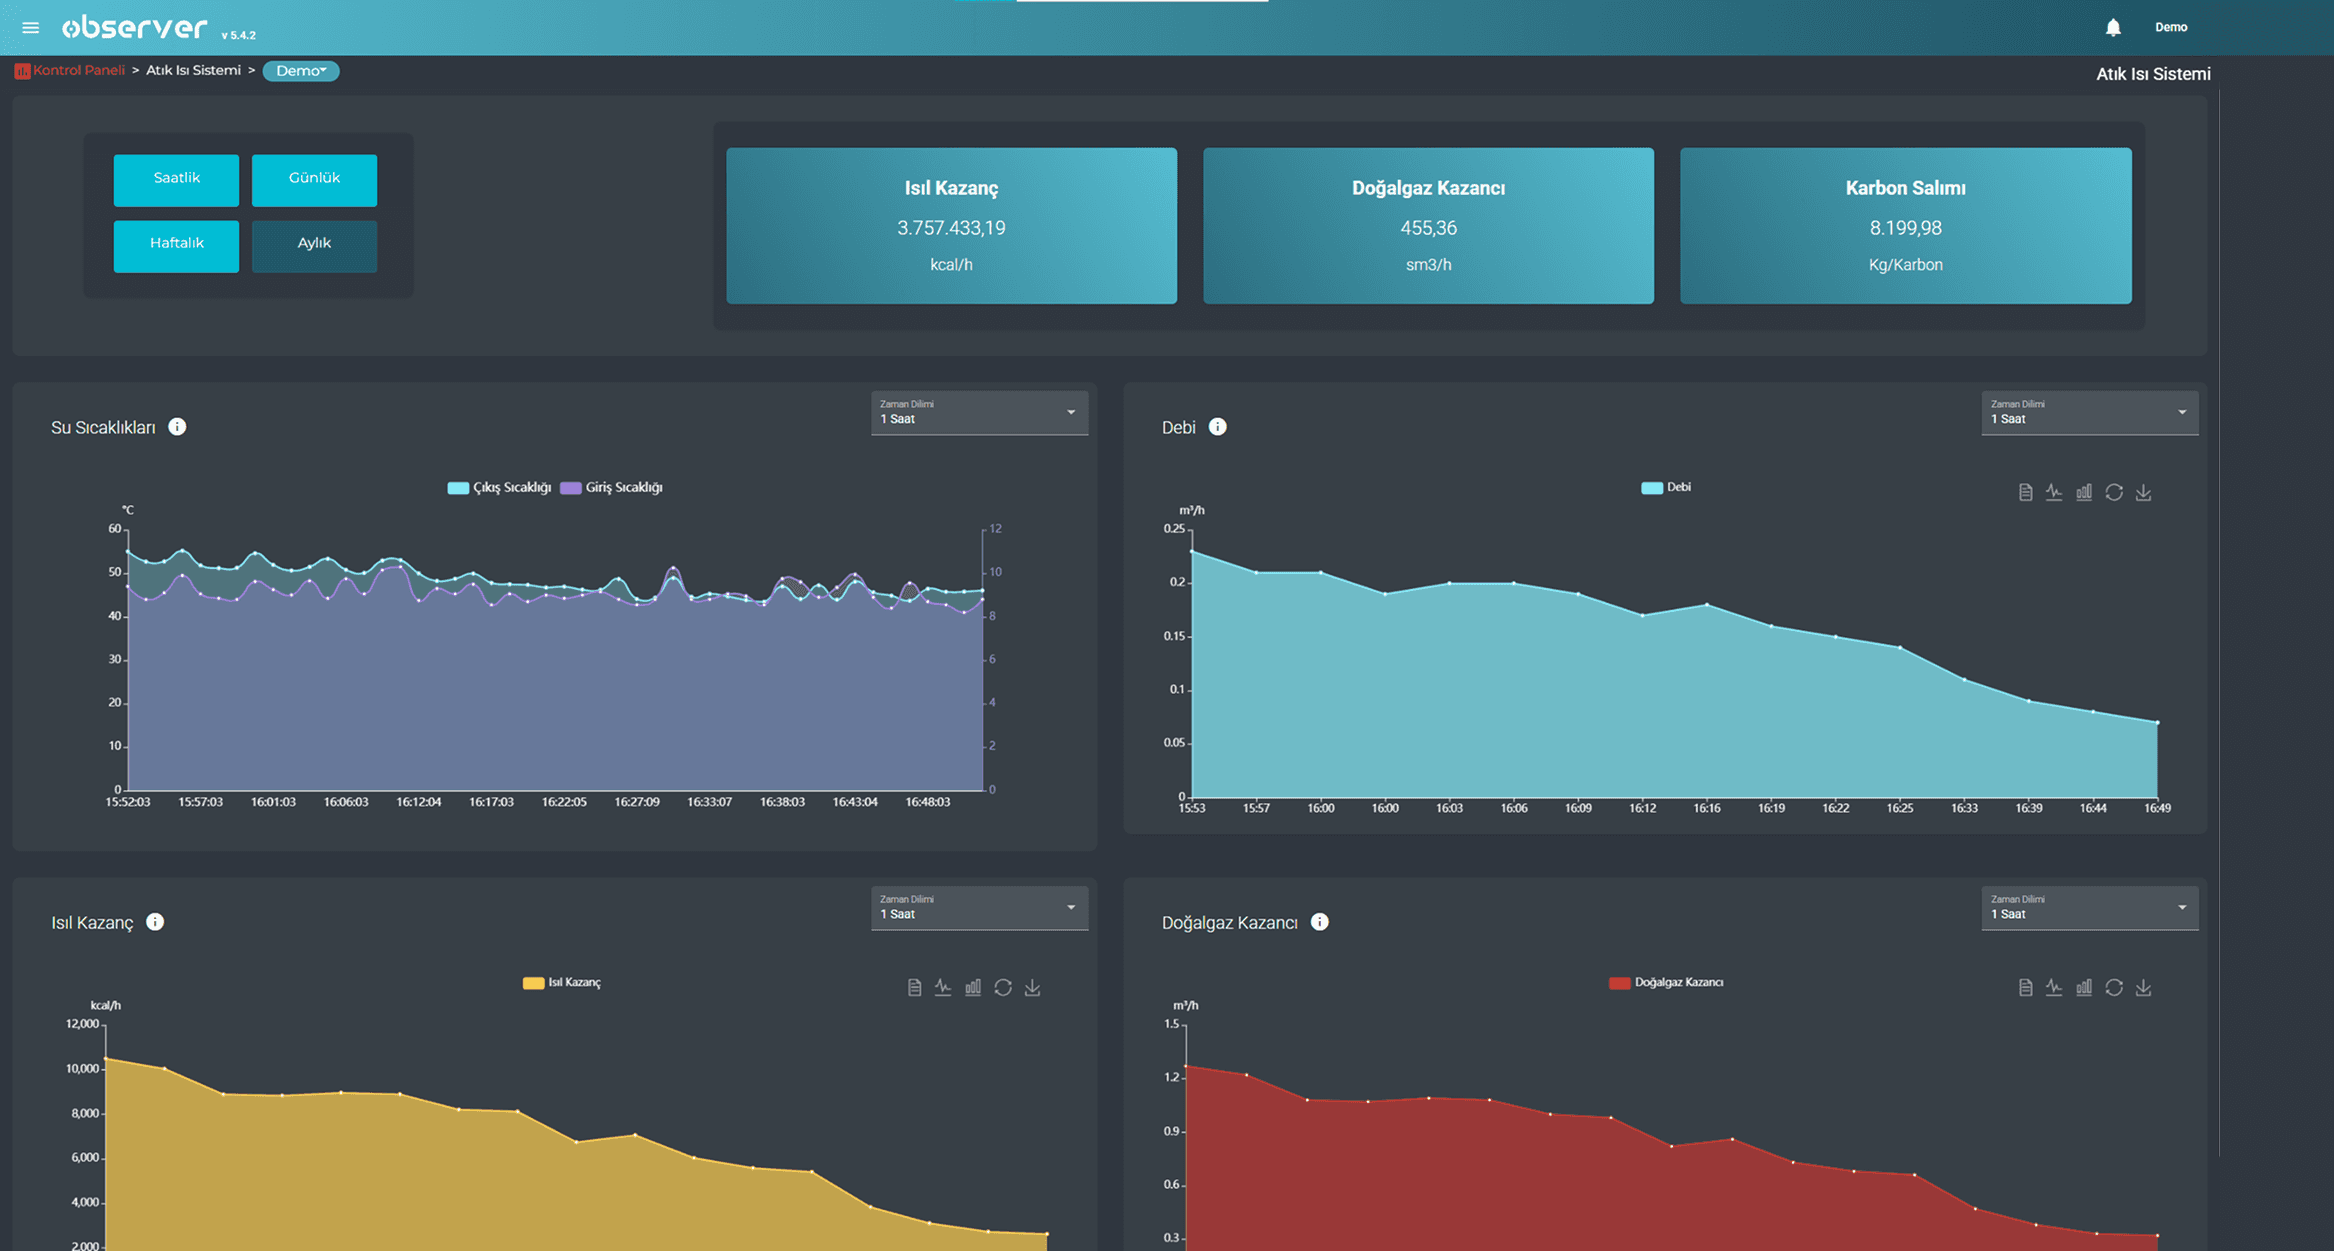Switch Doğalgaz Kazancı chart to bar view

(x=2084, y=988)
